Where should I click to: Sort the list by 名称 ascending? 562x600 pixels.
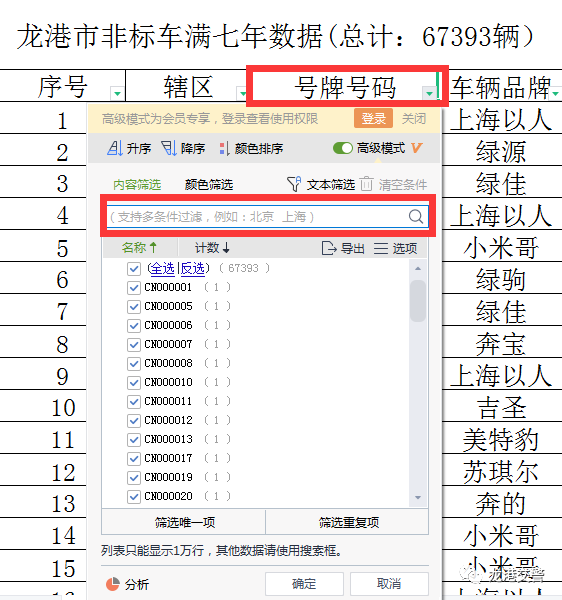coord(139,248)
